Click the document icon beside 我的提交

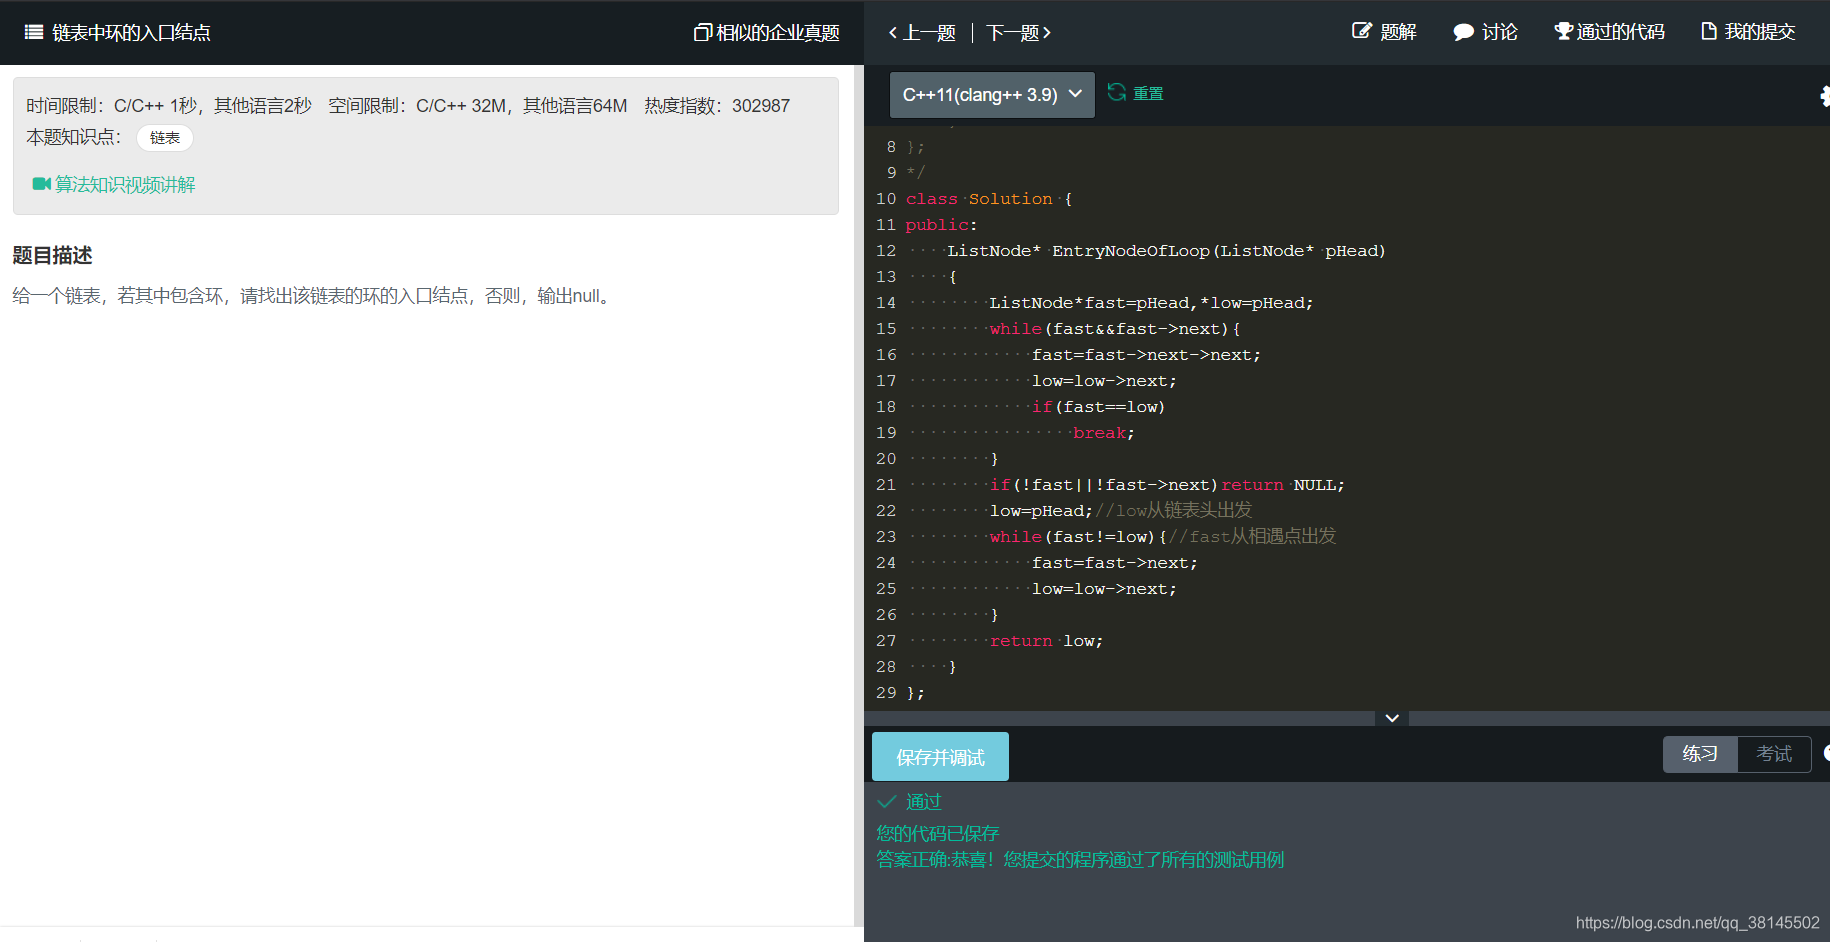[x=1709, y=31]
